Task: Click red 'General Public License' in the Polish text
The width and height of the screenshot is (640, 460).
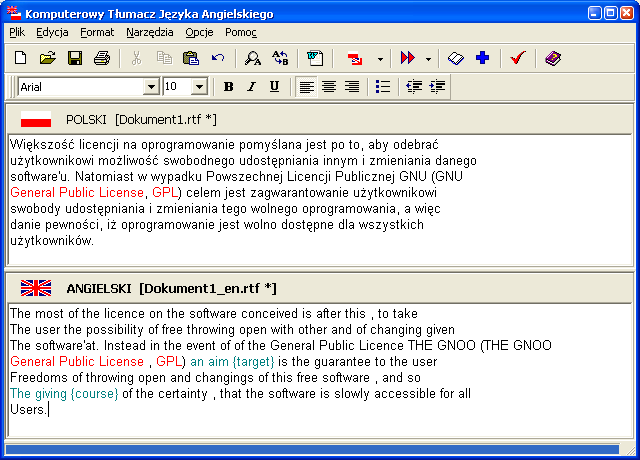Action: tap(77, 193)
